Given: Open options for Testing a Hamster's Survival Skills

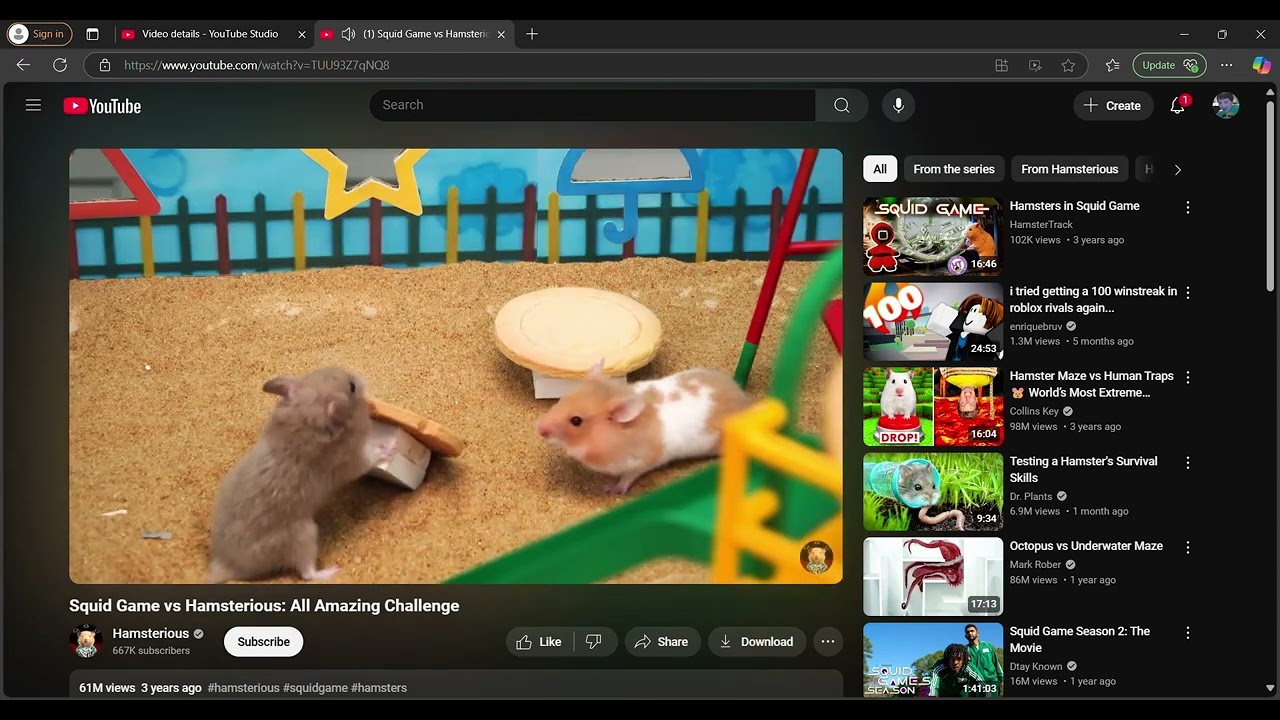Looking at the screenshot, I should point(1188,463).
